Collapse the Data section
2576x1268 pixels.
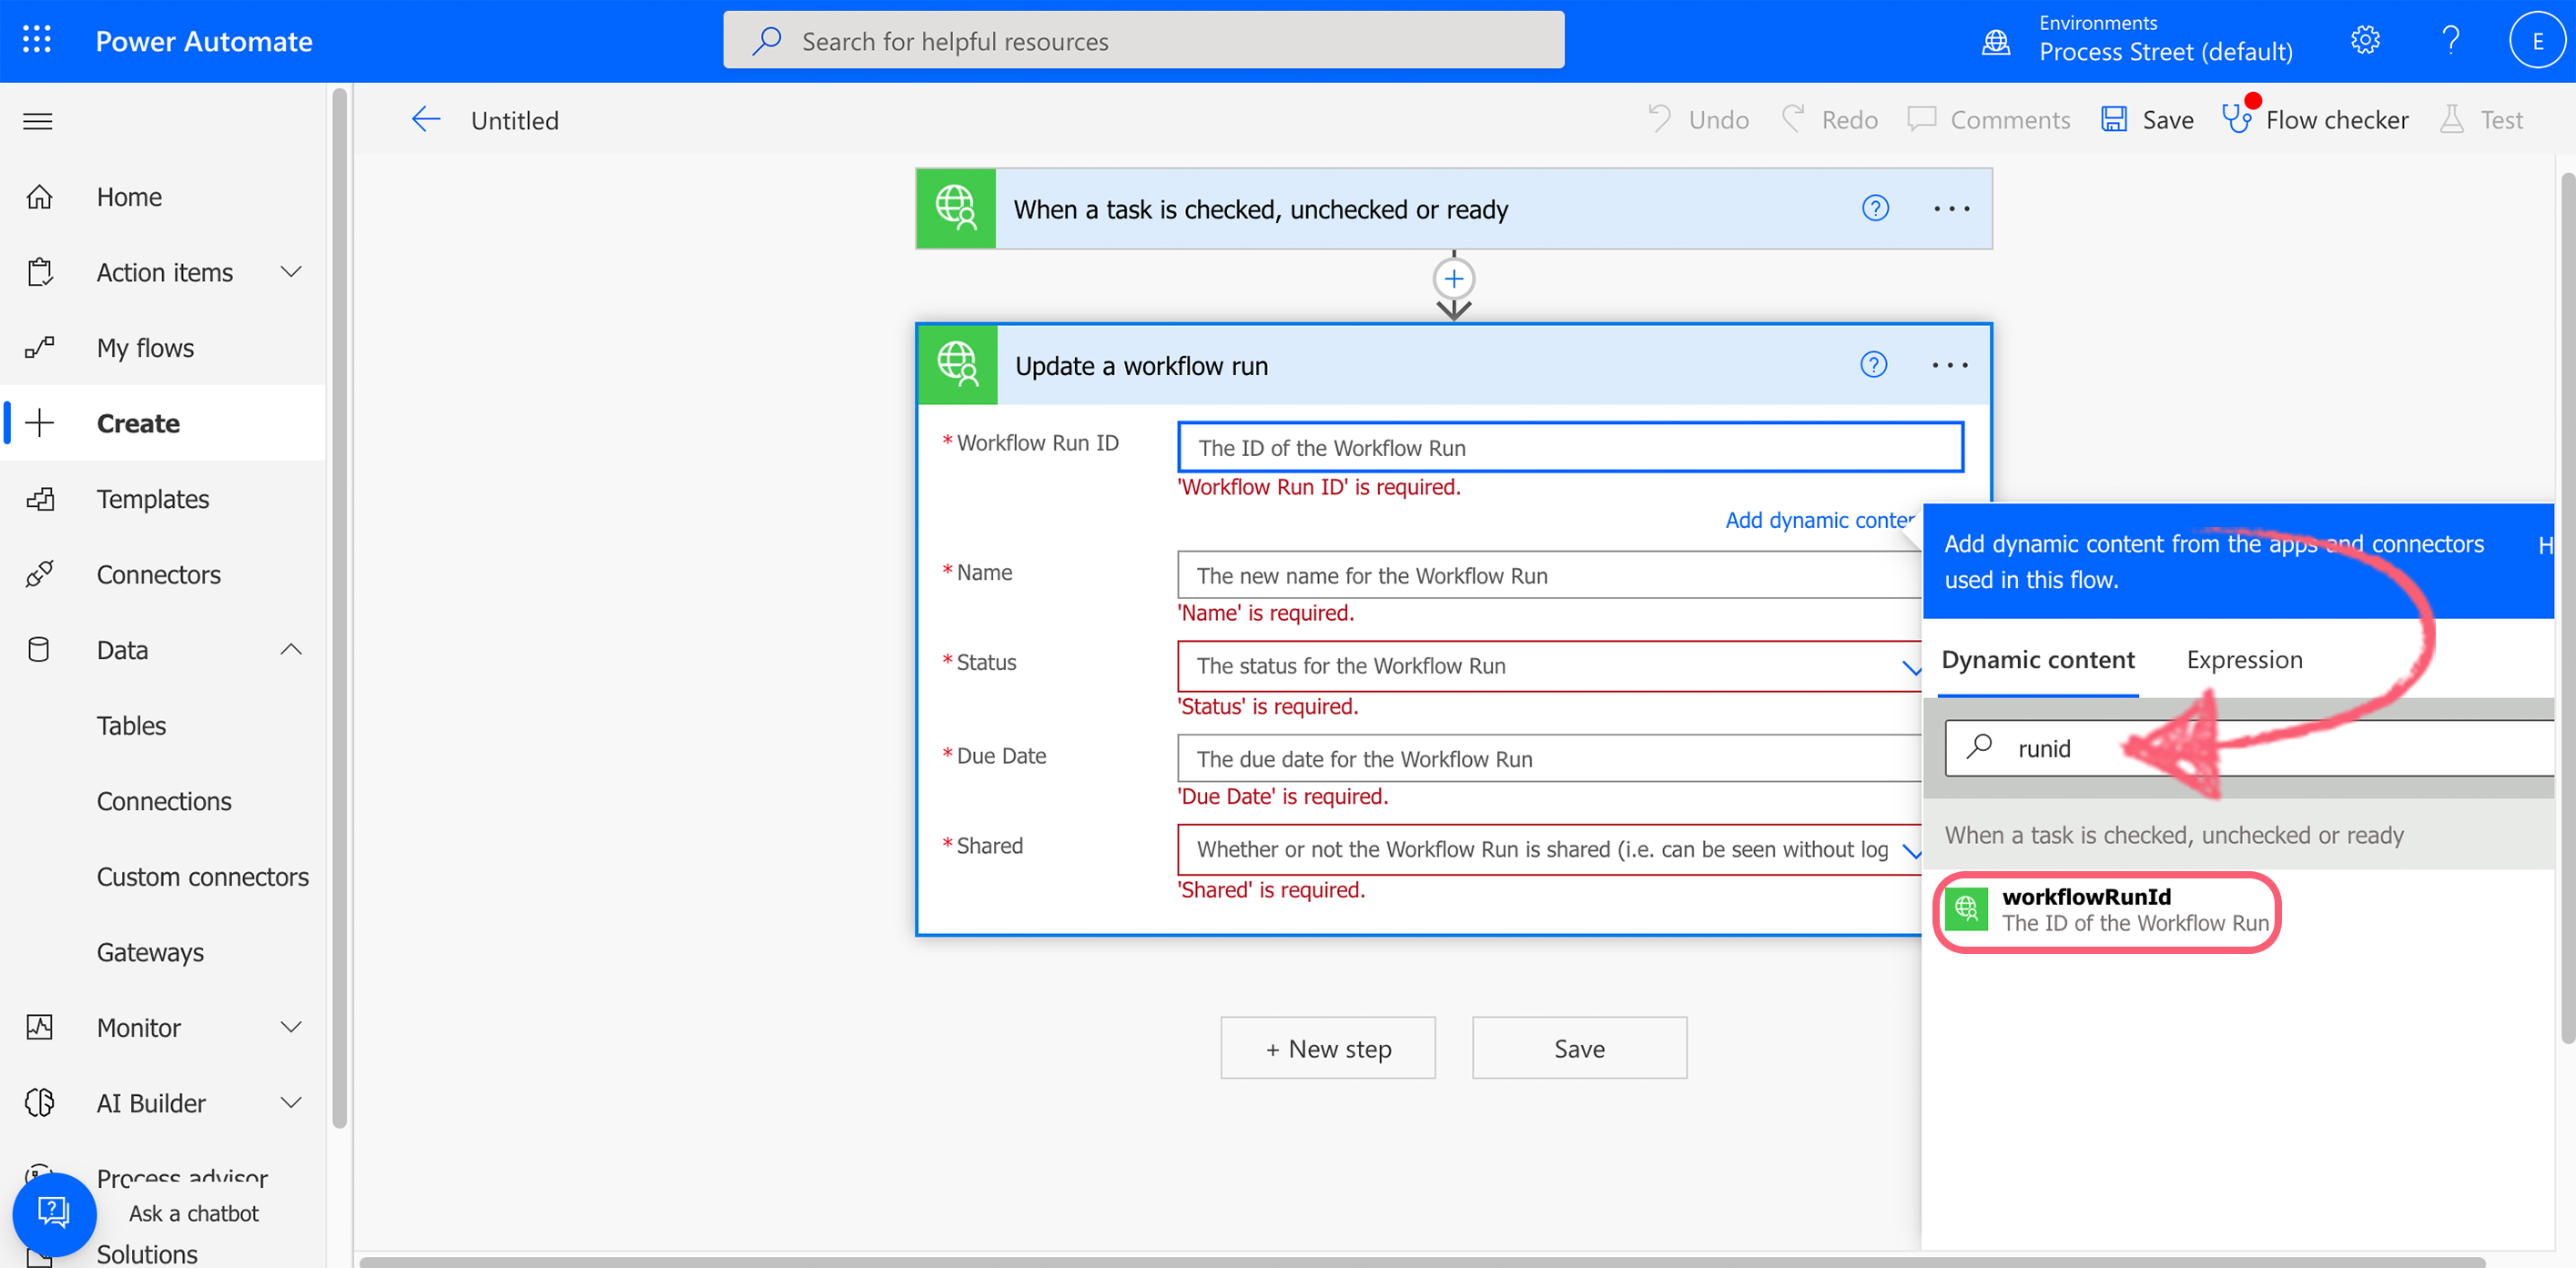291,650
